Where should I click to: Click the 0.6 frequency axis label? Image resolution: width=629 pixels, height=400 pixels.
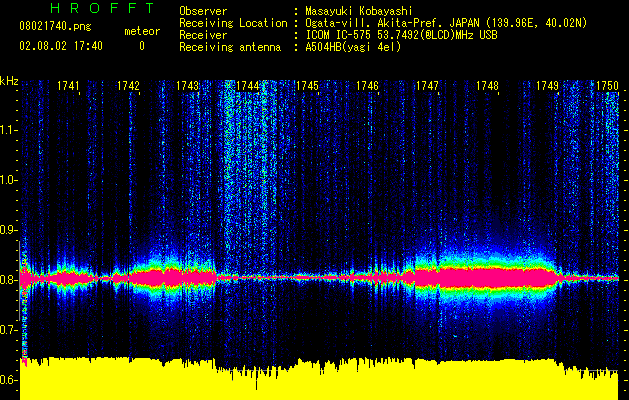8,380
